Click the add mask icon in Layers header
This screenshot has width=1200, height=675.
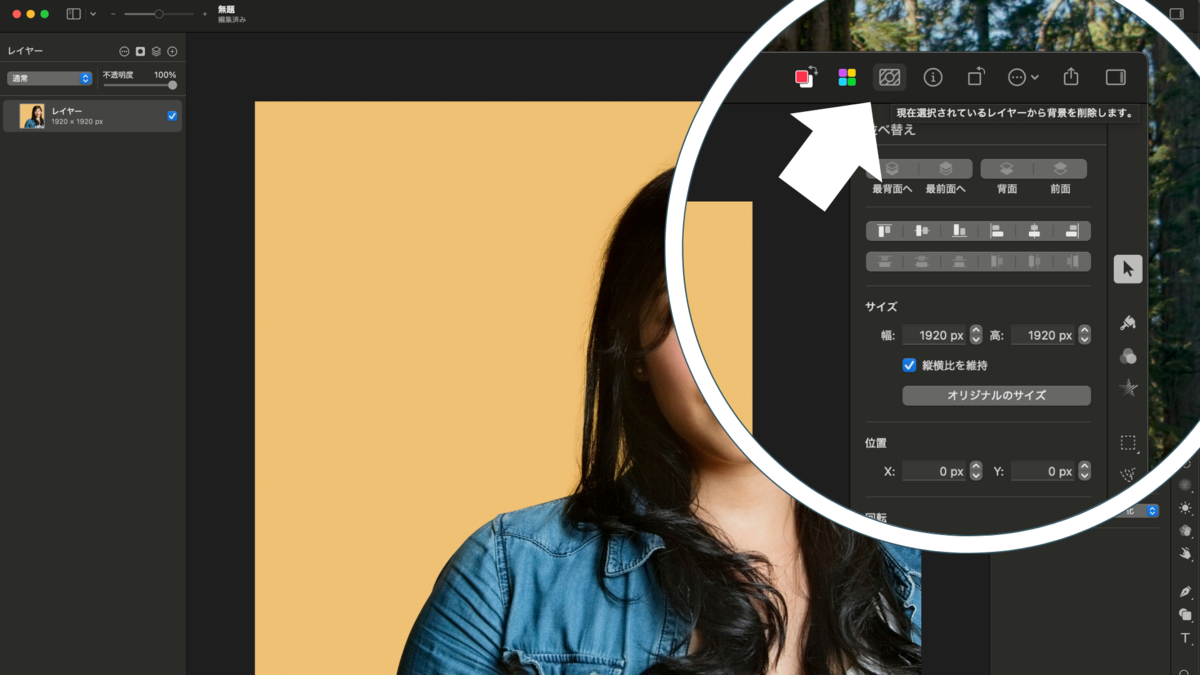tap(140, 51)
